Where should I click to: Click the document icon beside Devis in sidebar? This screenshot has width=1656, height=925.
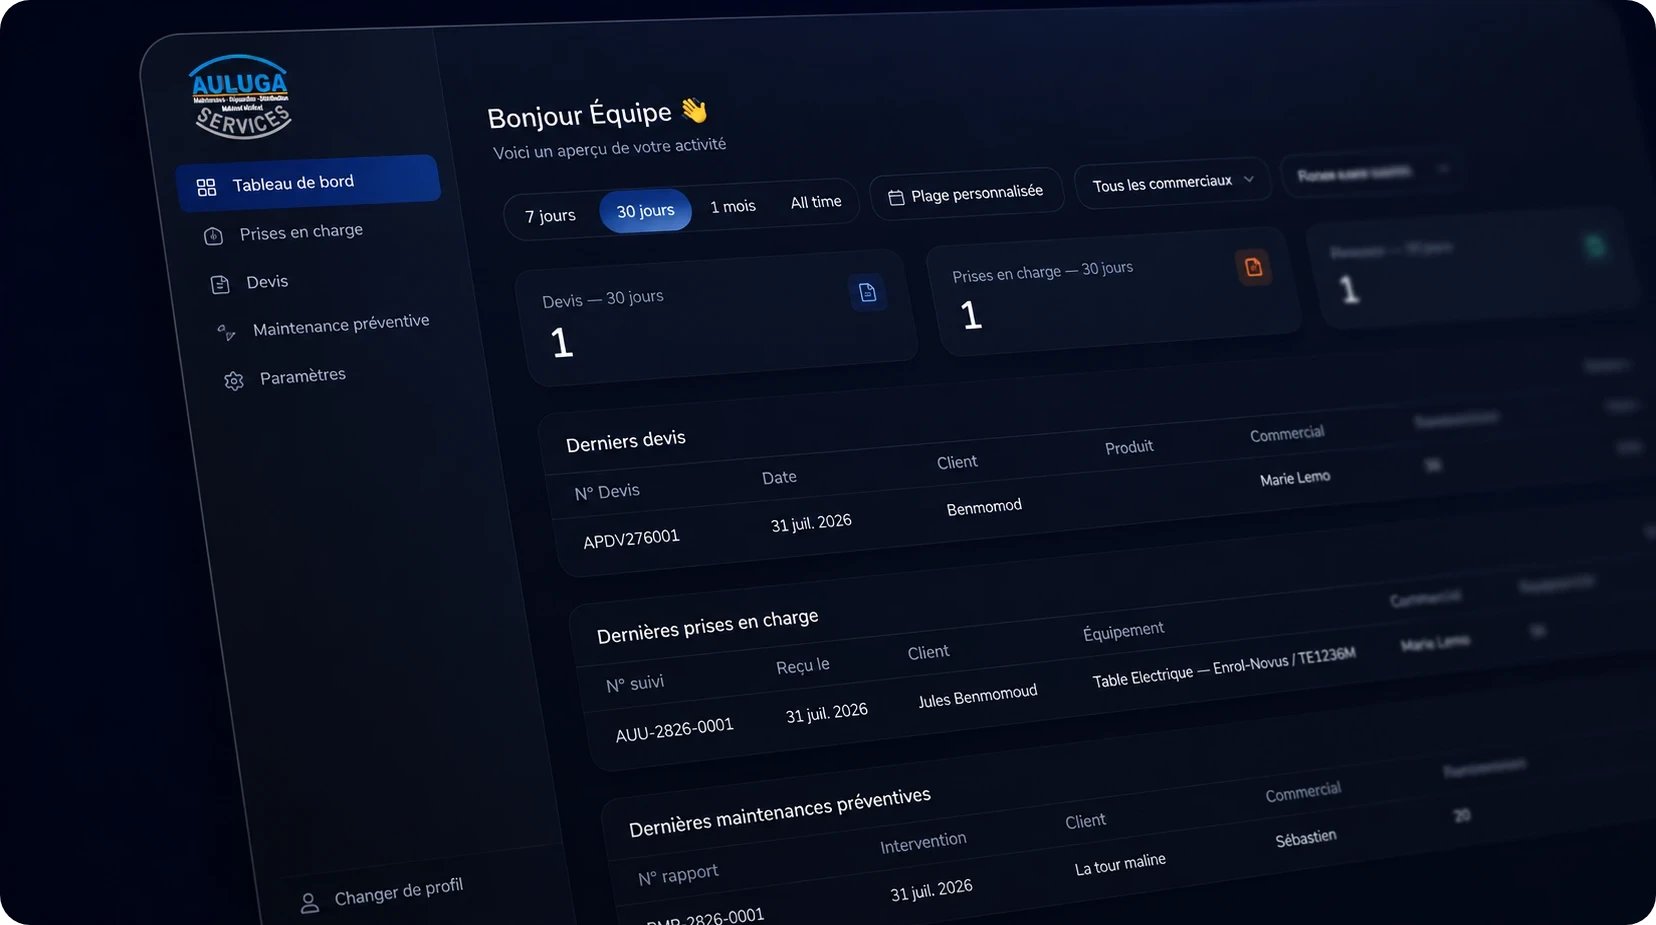tap(220, 285)
